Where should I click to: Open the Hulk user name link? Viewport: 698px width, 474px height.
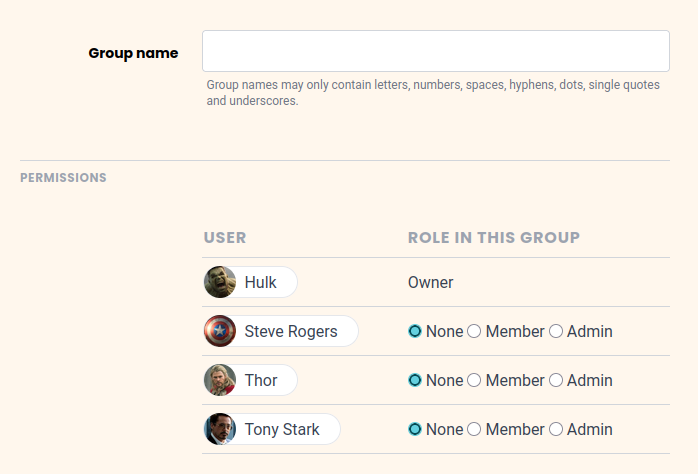[x=260, y=282]
